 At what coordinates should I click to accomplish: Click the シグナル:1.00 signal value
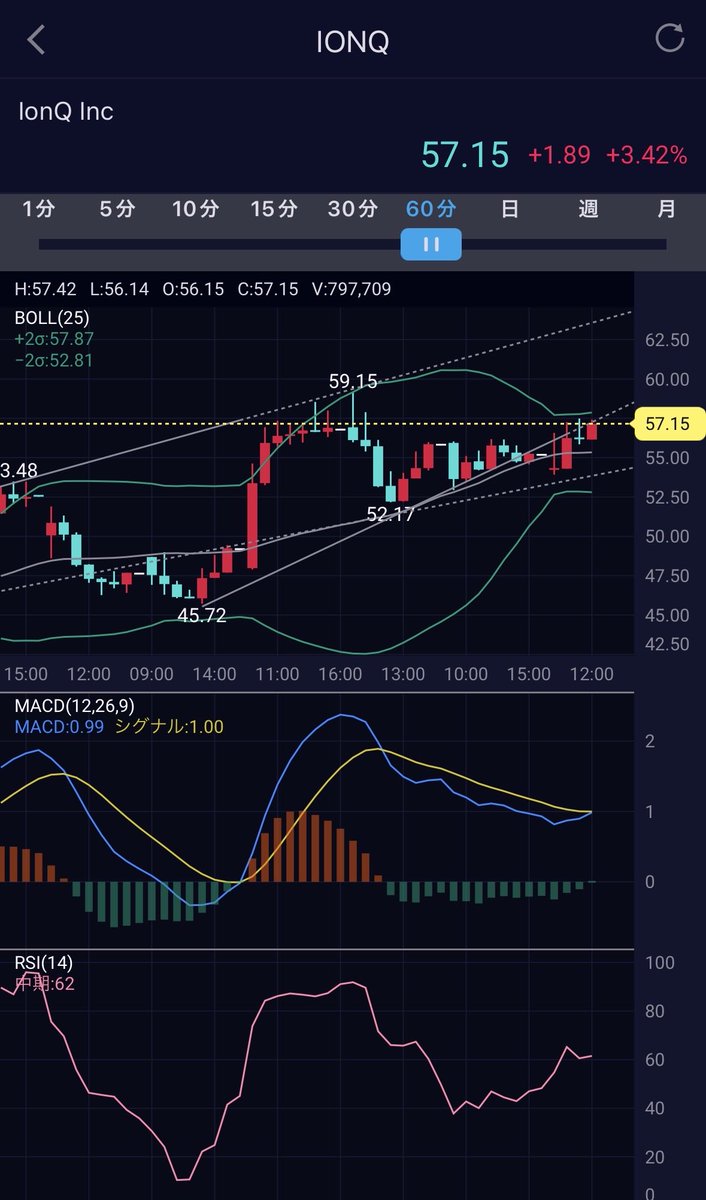[169, 727]
